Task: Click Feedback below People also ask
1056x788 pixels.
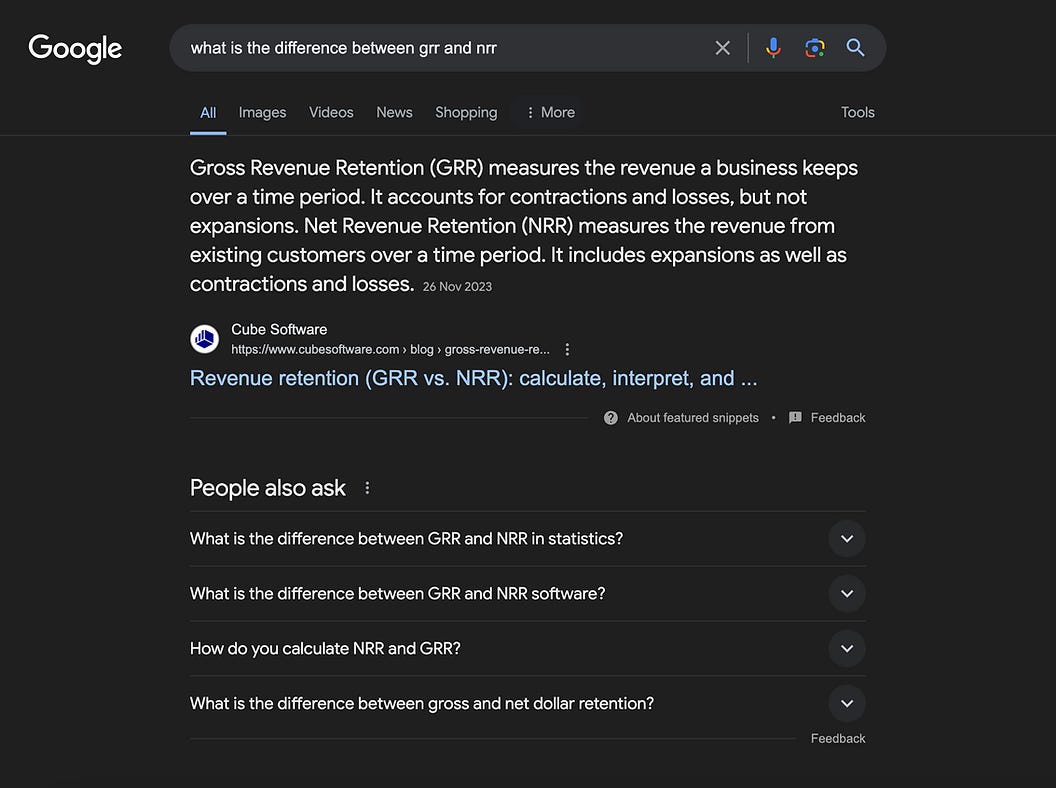Action: coord(838,738)
